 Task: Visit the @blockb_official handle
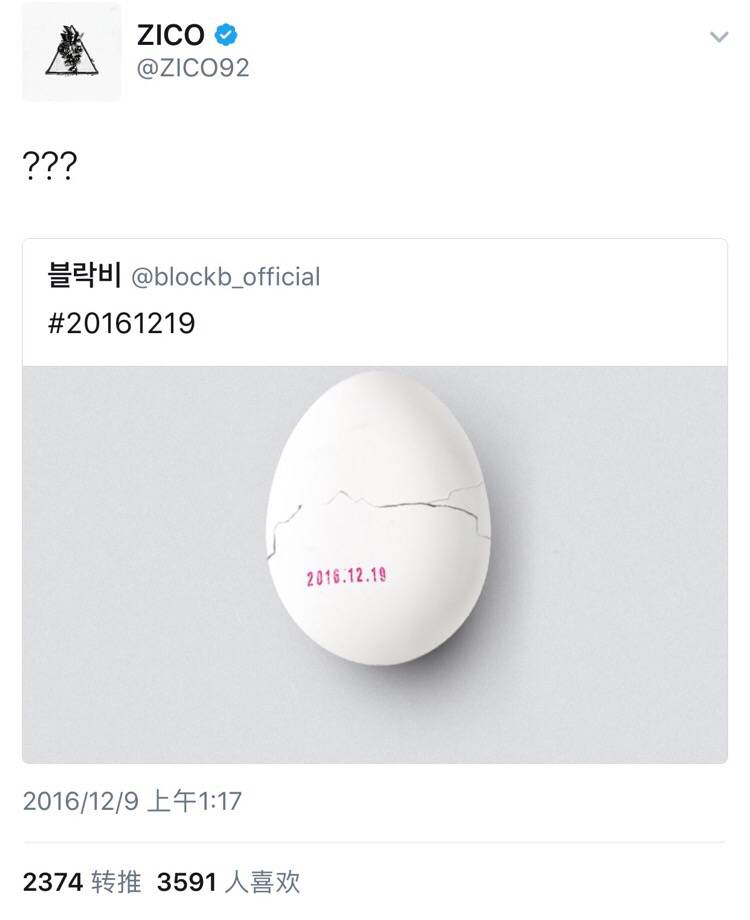(226, 277)
